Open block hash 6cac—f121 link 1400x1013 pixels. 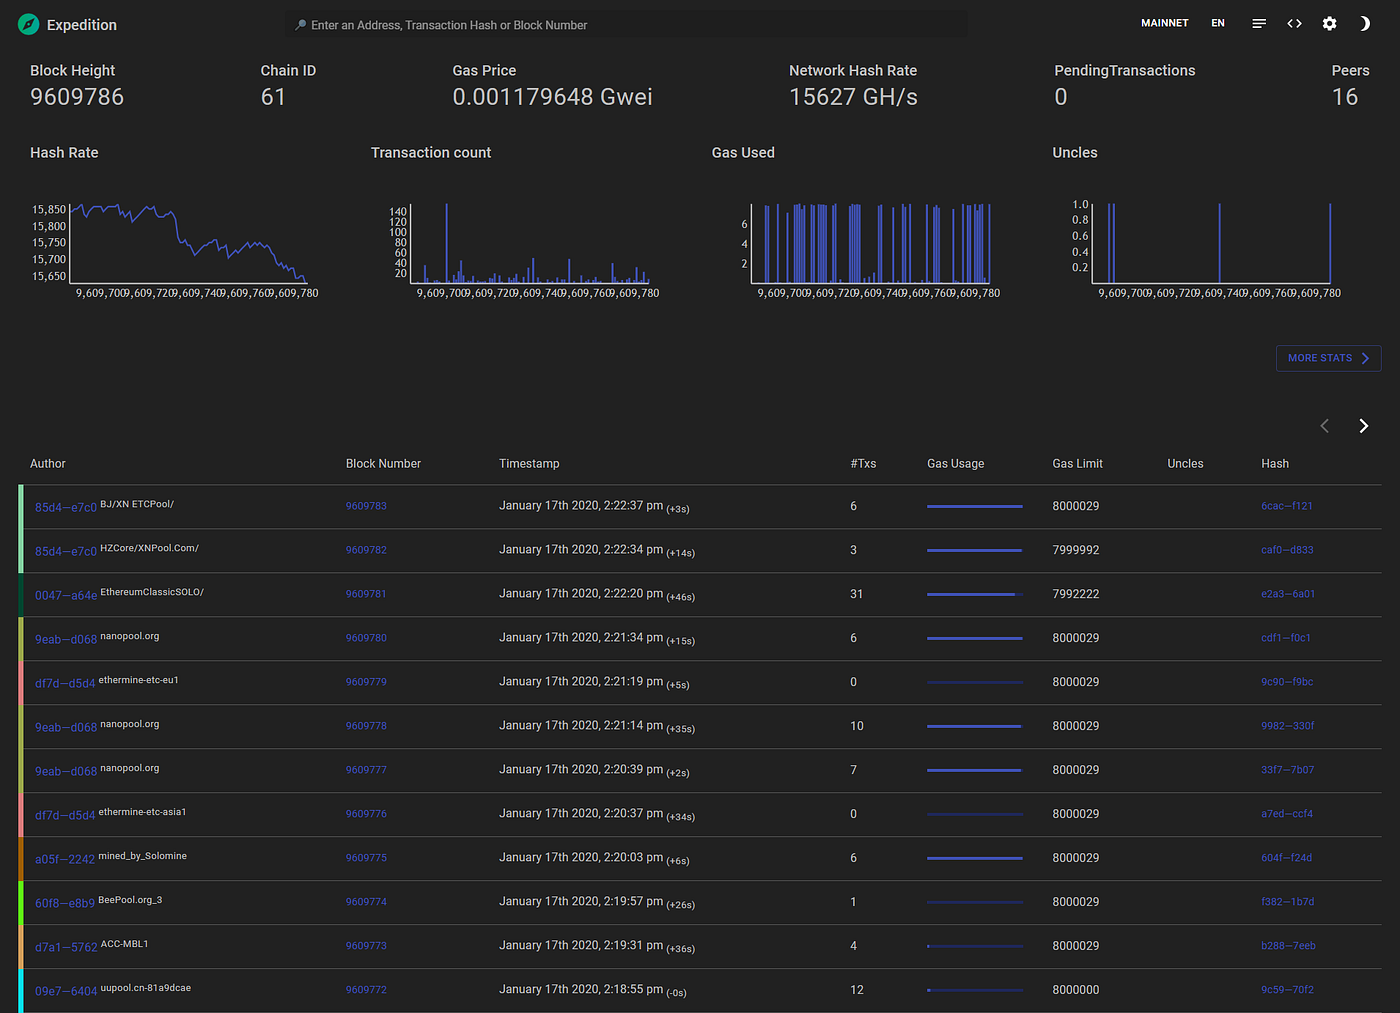point(1287,506)
